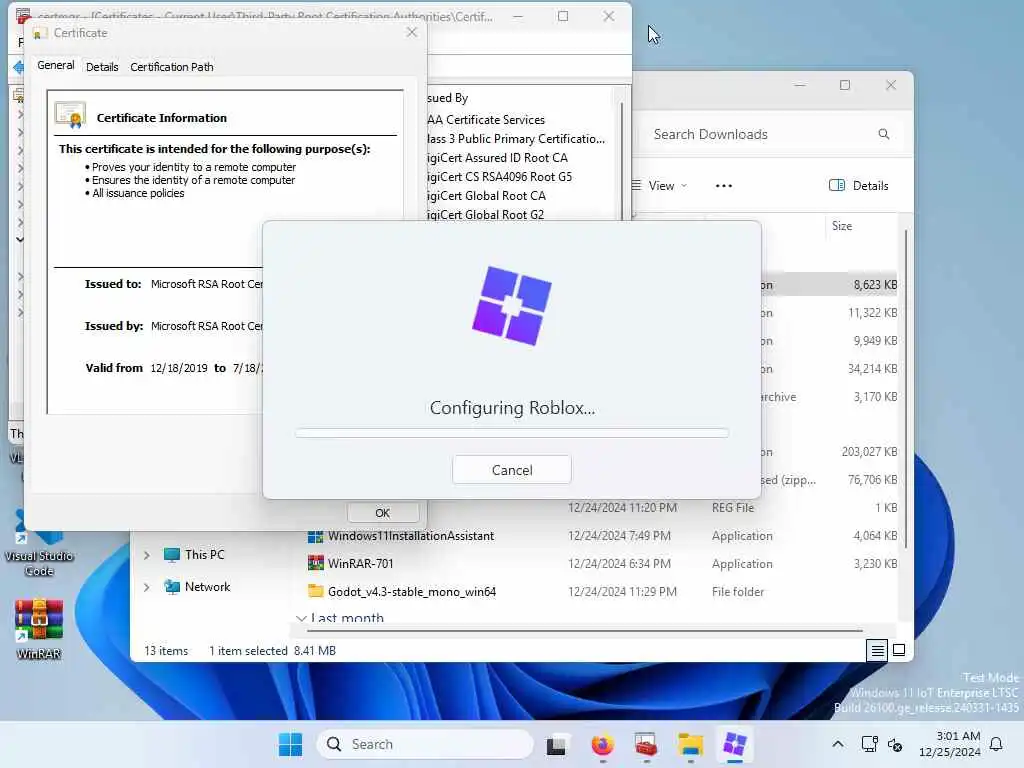Open the Windows Start menu
The image size is (1024, 768).
290,744
